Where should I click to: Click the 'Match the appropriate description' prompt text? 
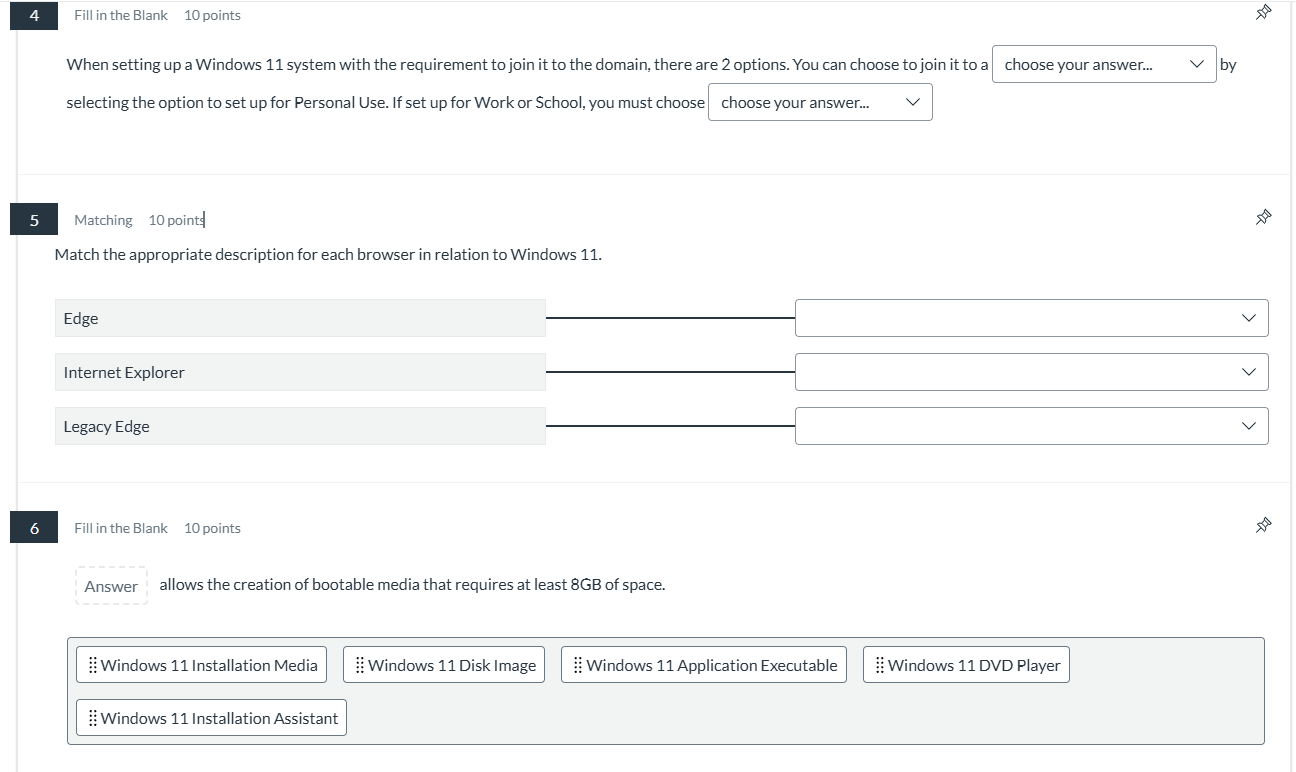click(x=328, y=254)
